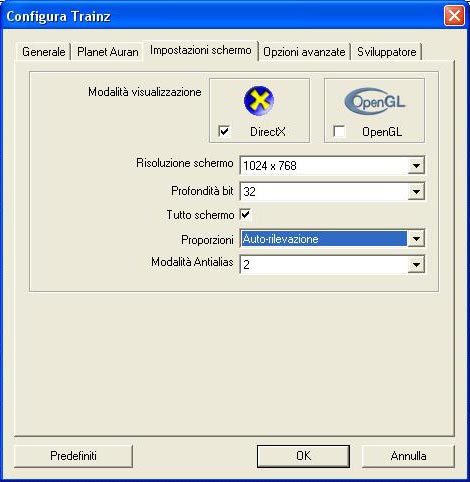The height and width of the screenshot is (482, 470).
Task: Click the Predefiniti button
Action: pyautogui.click(x=73, y=456)
